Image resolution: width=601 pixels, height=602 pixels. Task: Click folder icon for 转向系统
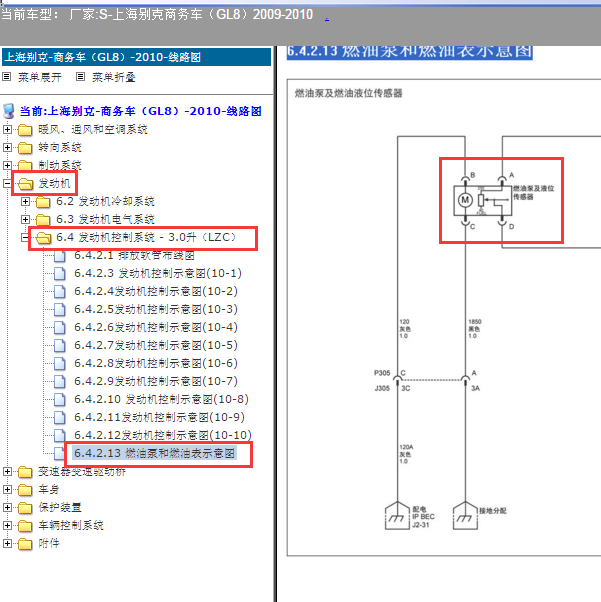click(x=25, y=148)
